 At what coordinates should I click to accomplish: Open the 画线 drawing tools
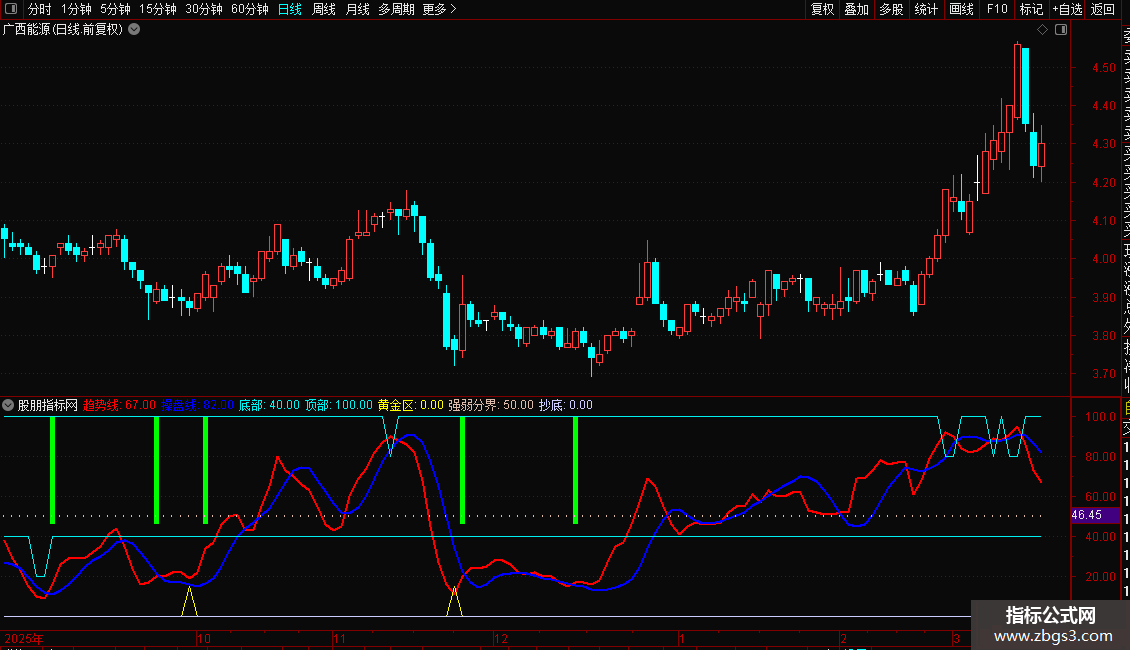click(x=961, y=9)
